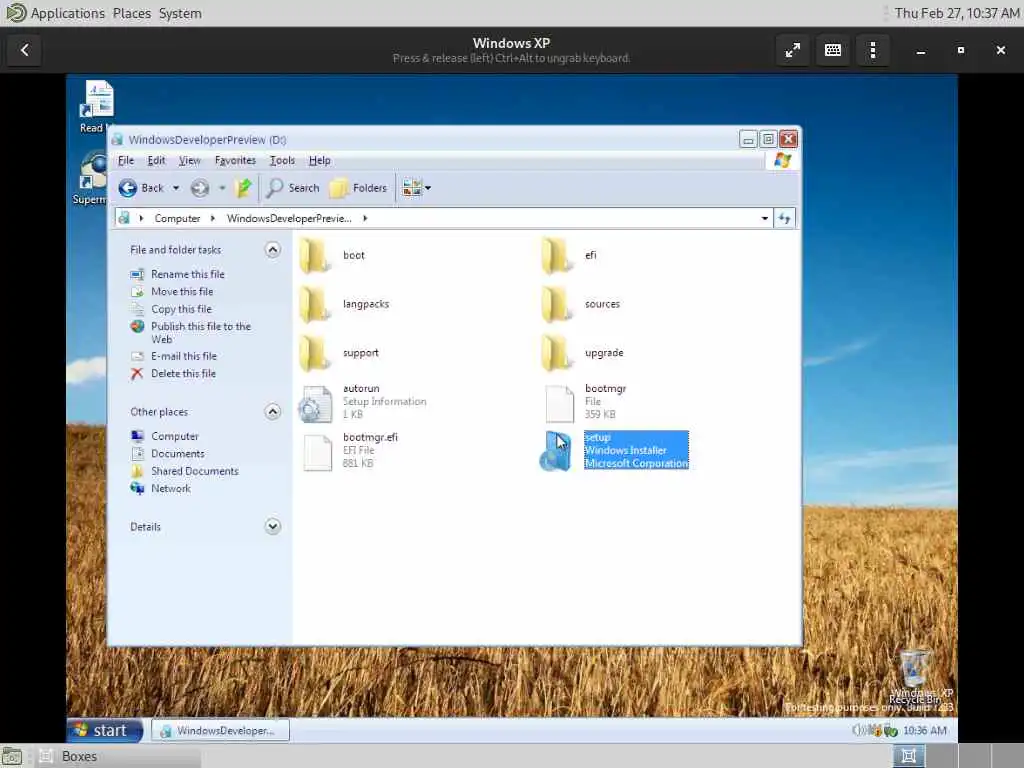Click the refresh button beside address bar

point(784,218)
